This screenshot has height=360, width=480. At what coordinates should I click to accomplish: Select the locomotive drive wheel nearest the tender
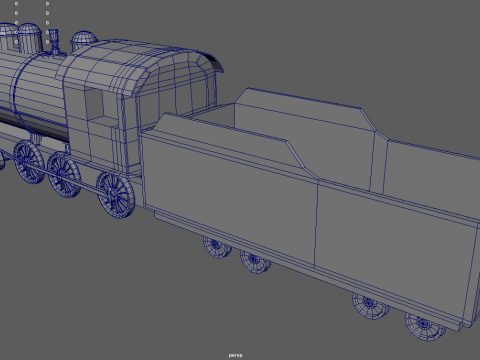pos(116,195)
